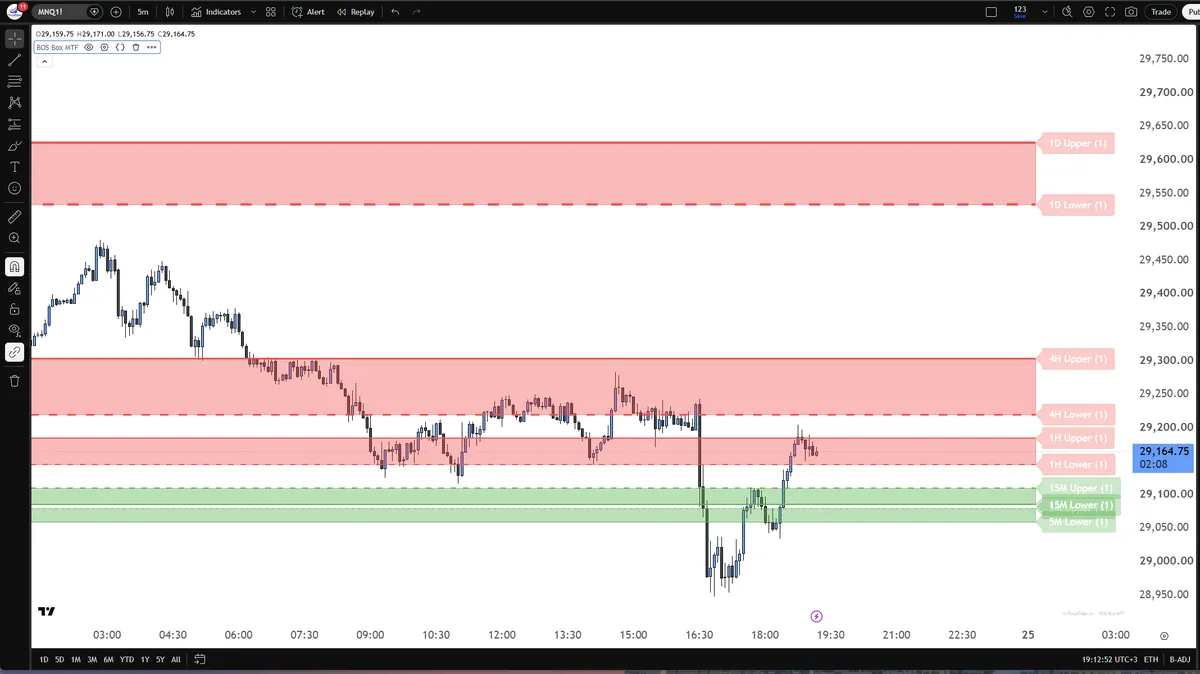Expand the favorite indicators dropdown arrow
The height and width of the screenshot is (674, 1200).
(x=254, y=12)
